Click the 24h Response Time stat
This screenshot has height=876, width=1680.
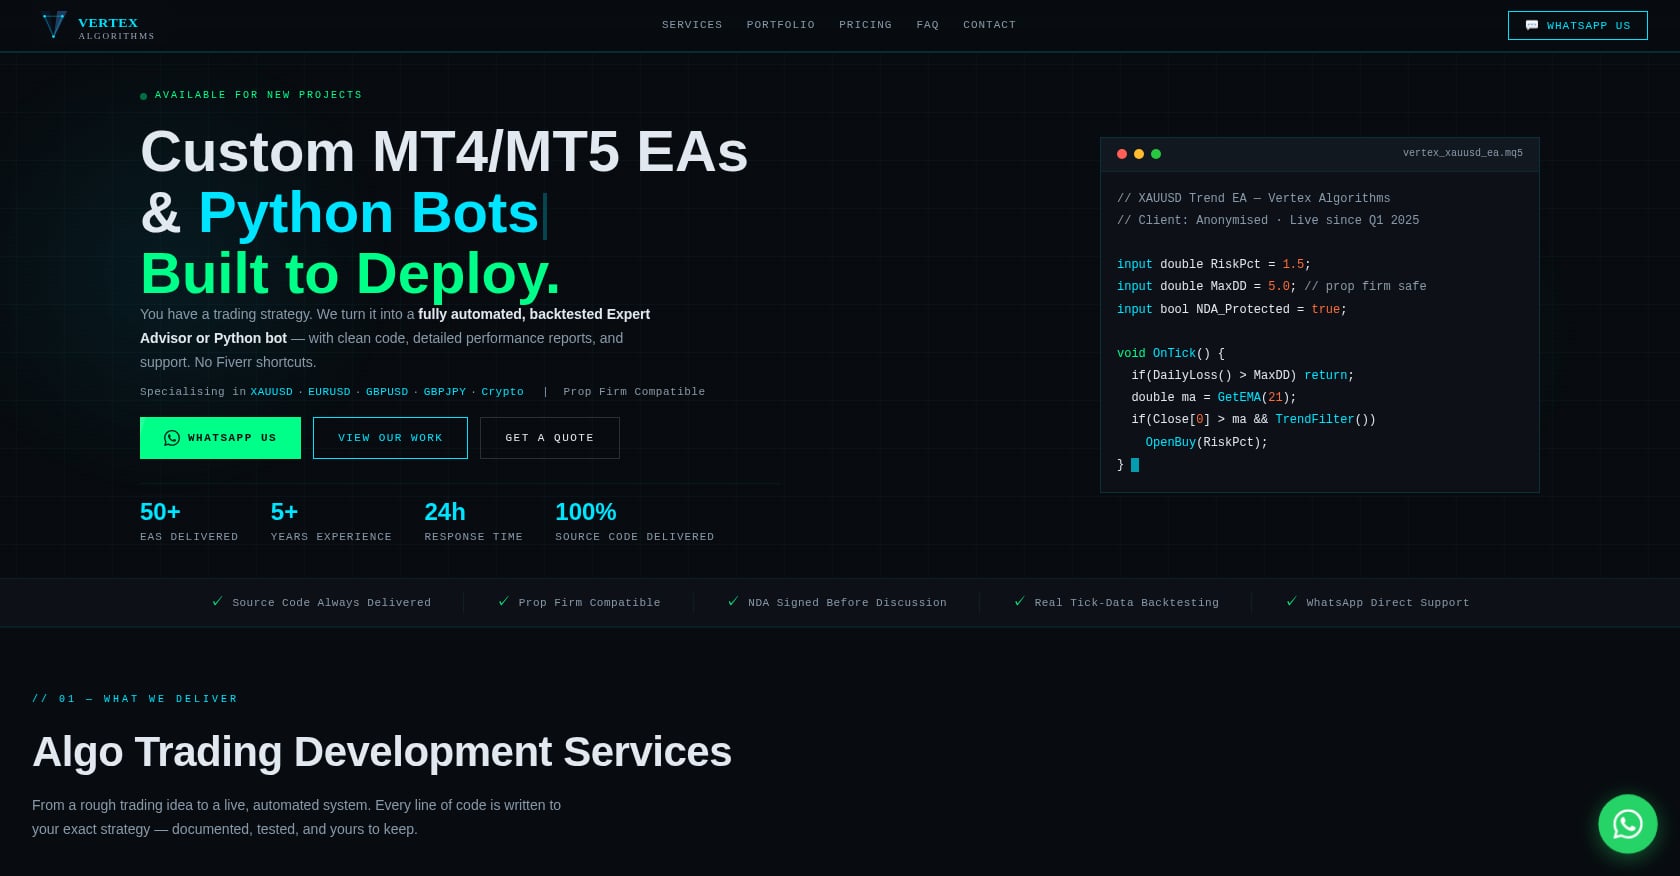coord(473,521)
